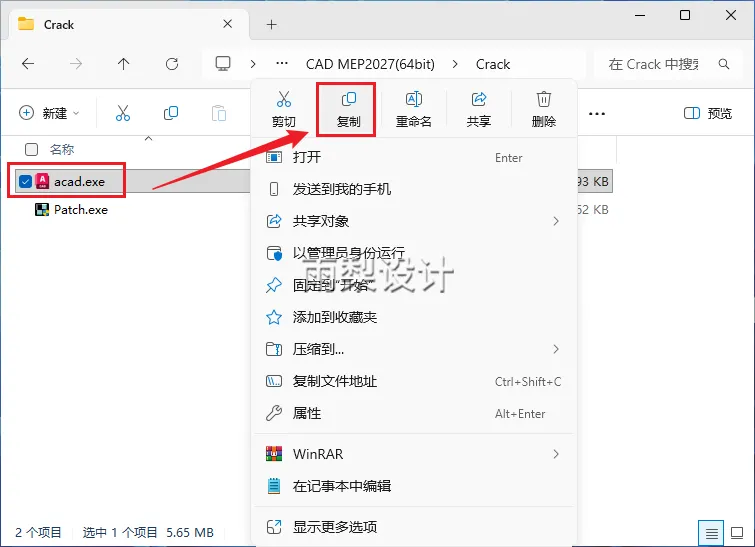
Task: Choose 复制文件地址 from the context menu
Action: 415,381
